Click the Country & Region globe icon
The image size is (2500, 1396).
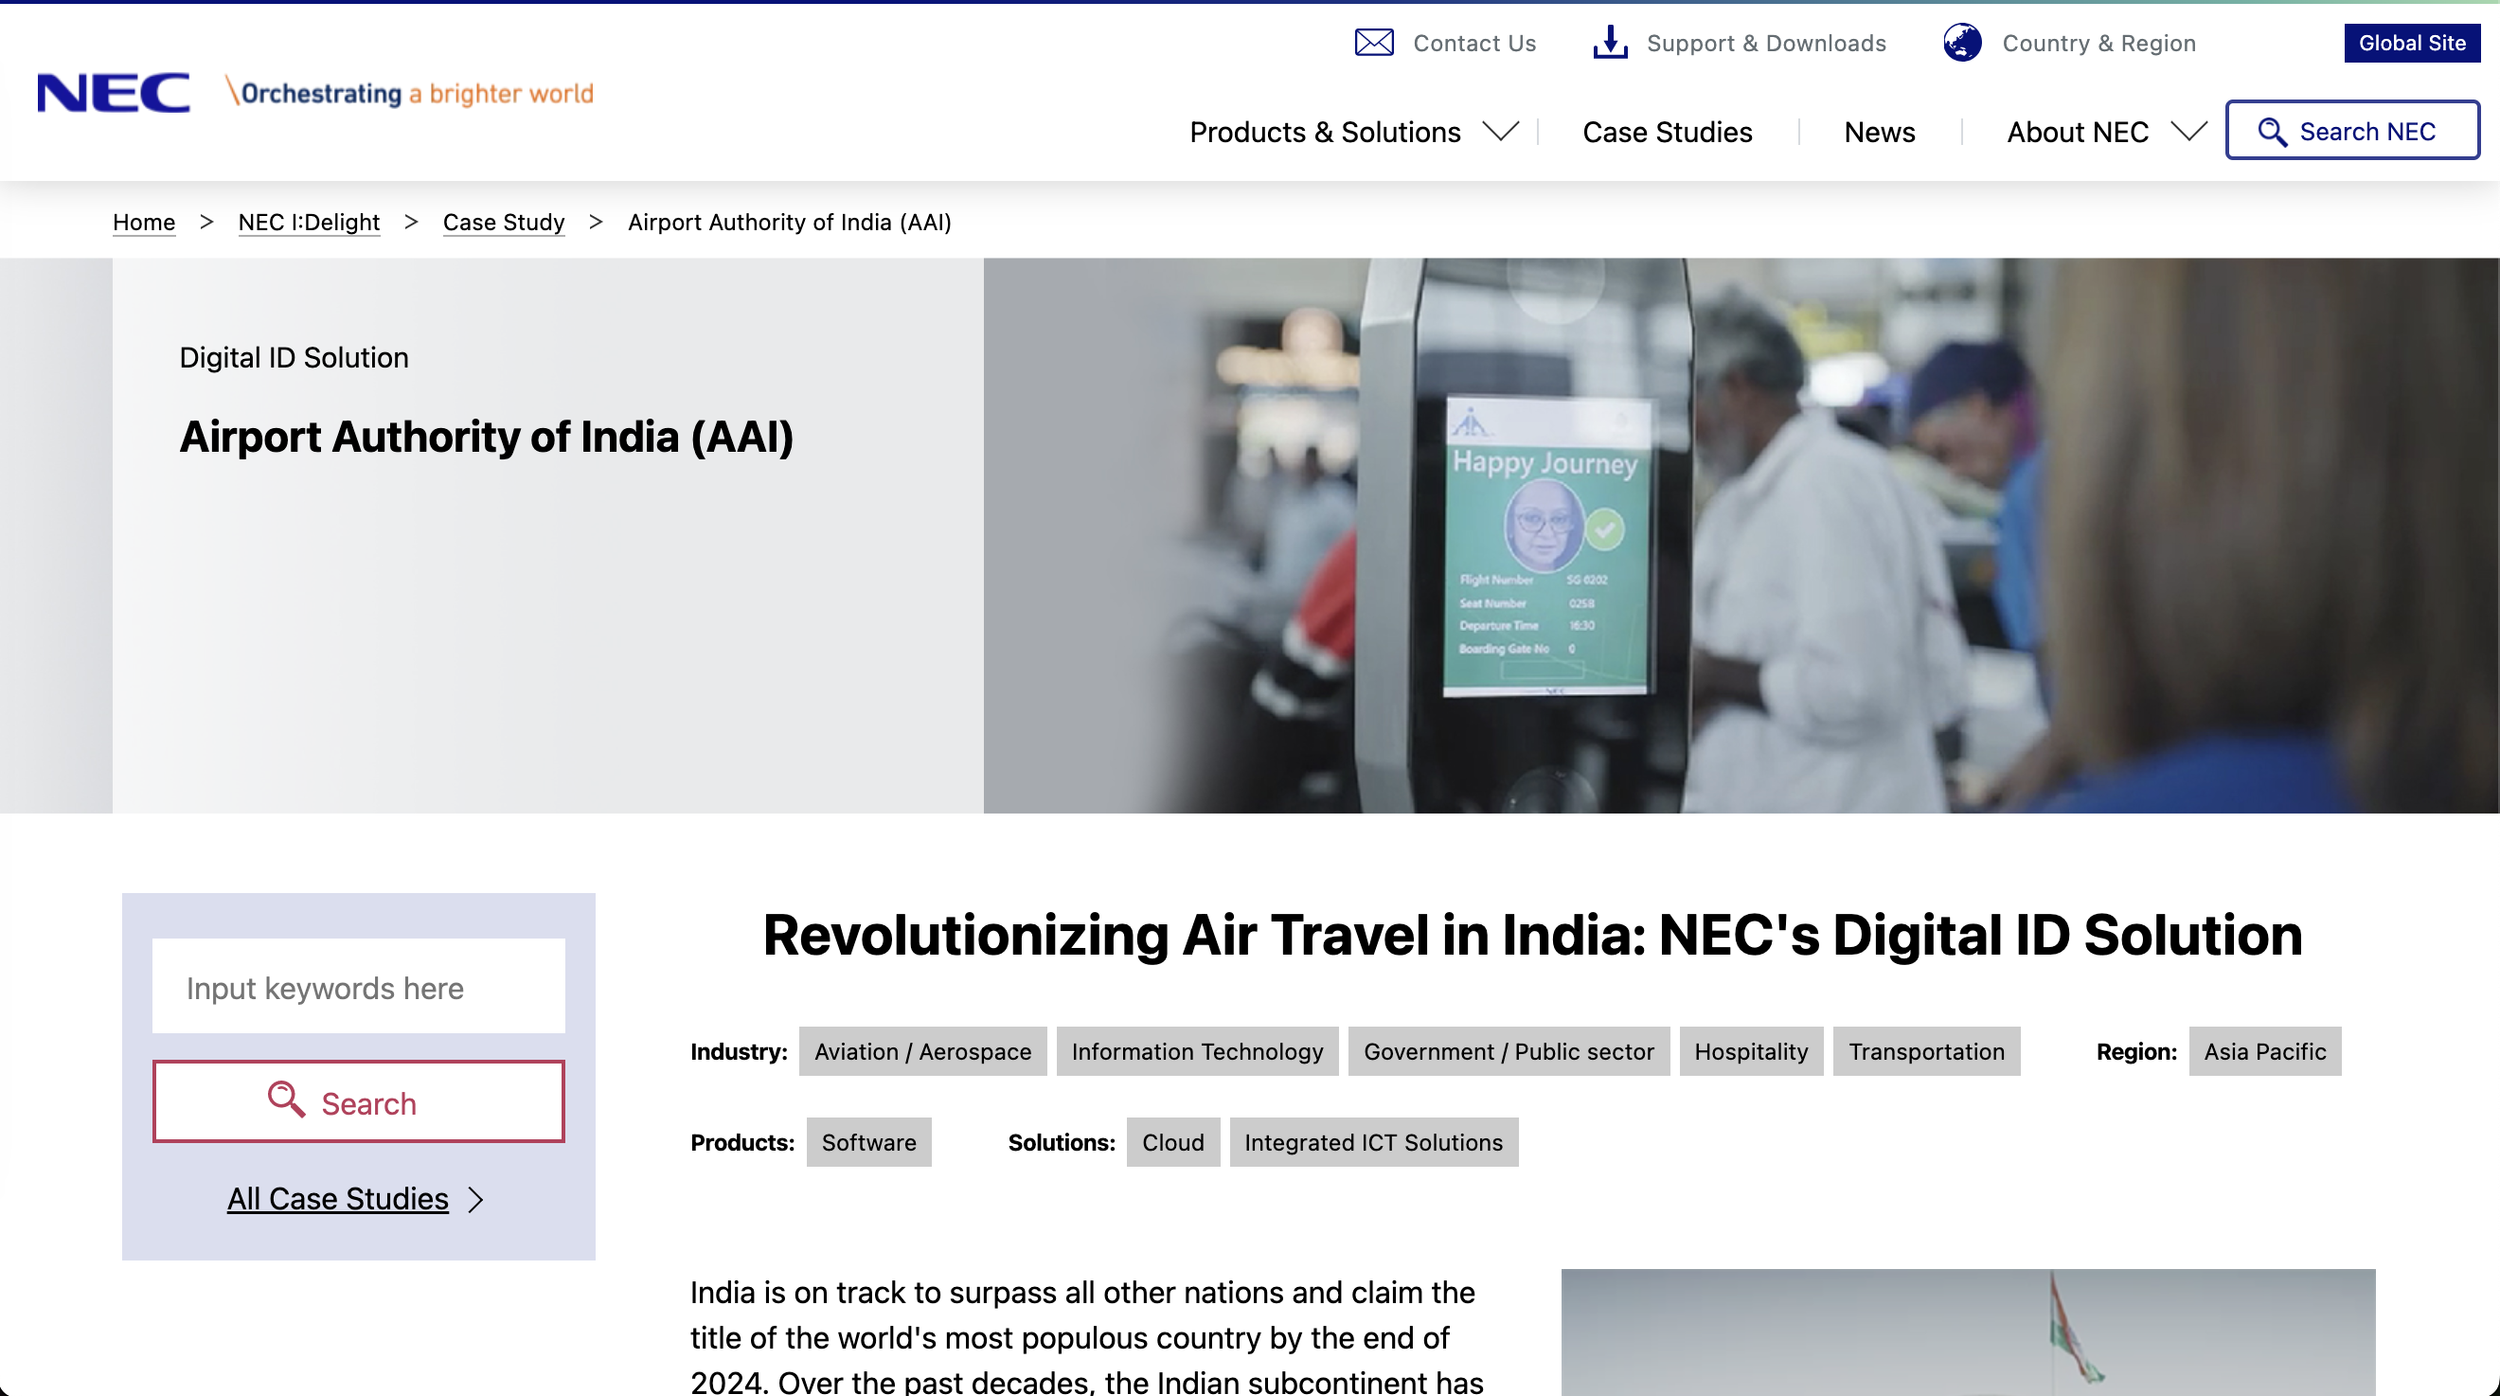[x=1962, y=43]
